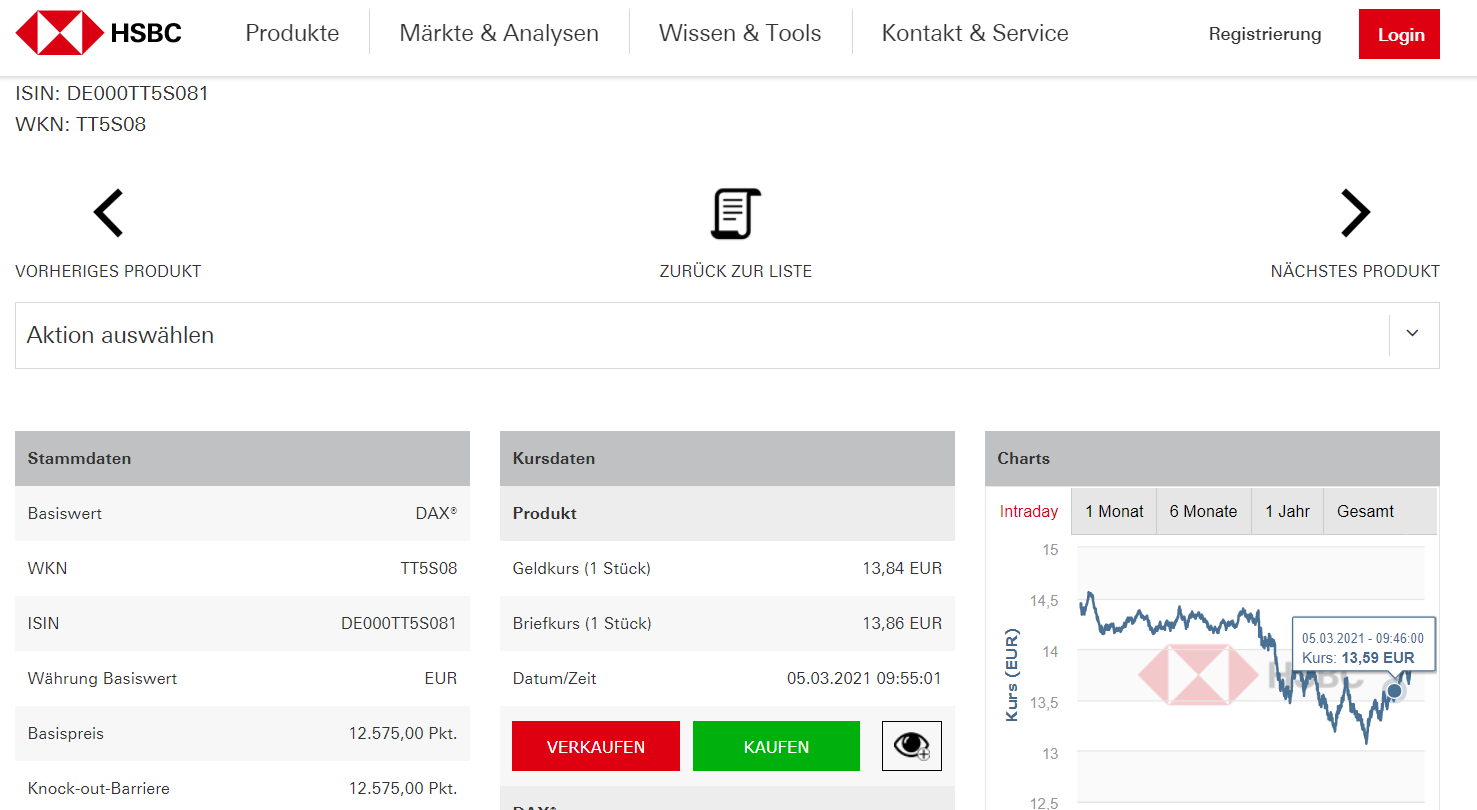The width and height of the screenshot is (1477, 810).
Task: Click the green KAUFEN button
Action: pyautogui.click(x=776, y=746)
